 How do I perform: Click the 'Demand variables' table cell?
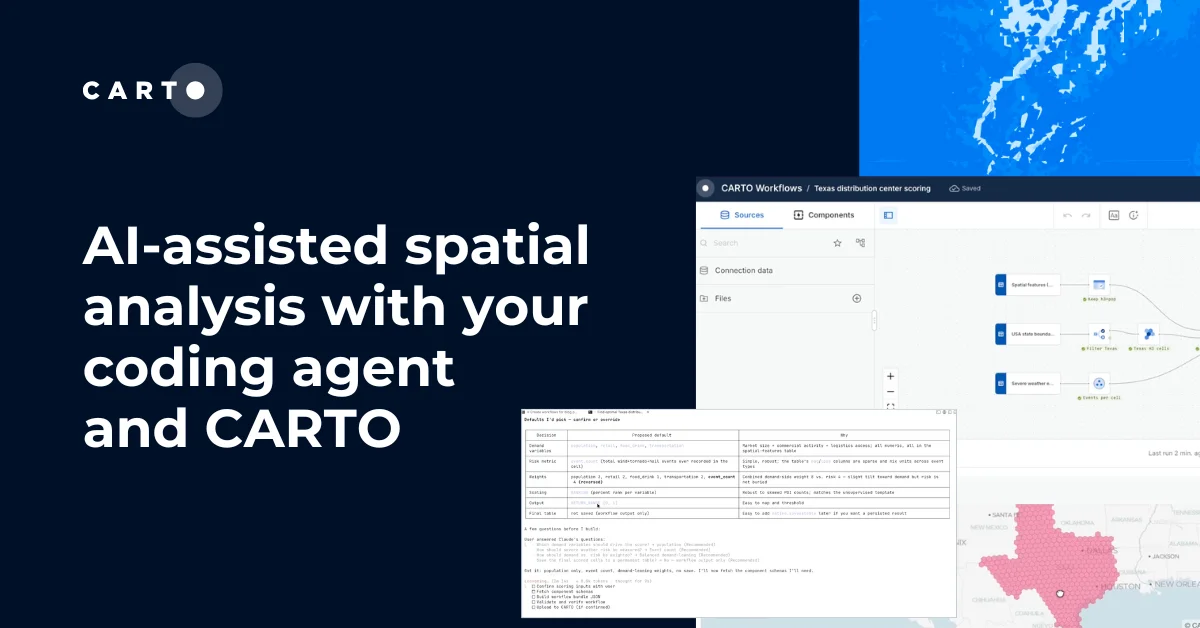pos(546,448)
